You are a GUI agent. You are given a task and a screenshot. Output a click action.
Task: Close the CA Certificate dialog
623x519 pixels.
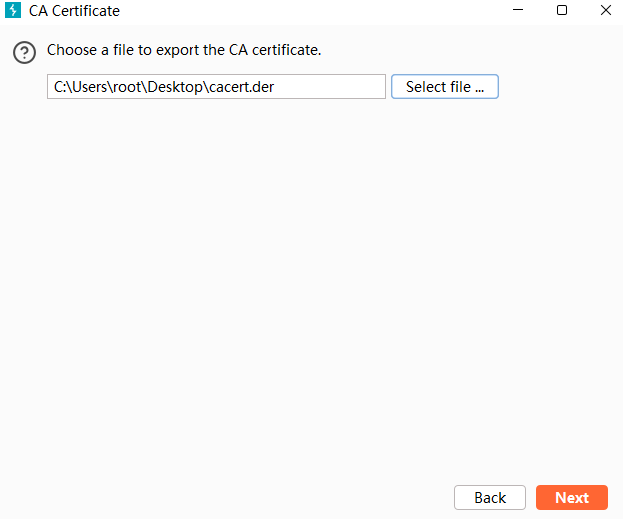(x=606, y=10)
